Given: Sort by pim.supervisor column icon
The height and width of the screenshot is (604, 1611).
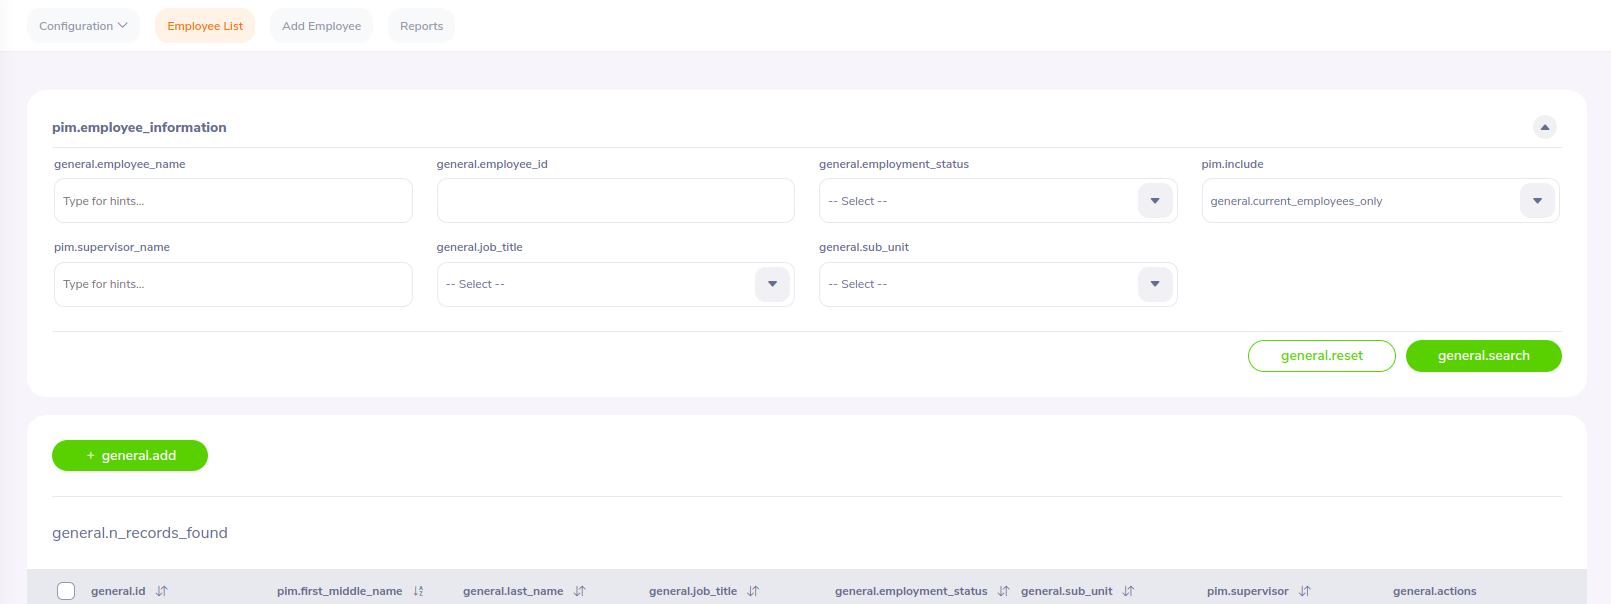Looking at the screenshot, I should click(x=1305, y=591).
